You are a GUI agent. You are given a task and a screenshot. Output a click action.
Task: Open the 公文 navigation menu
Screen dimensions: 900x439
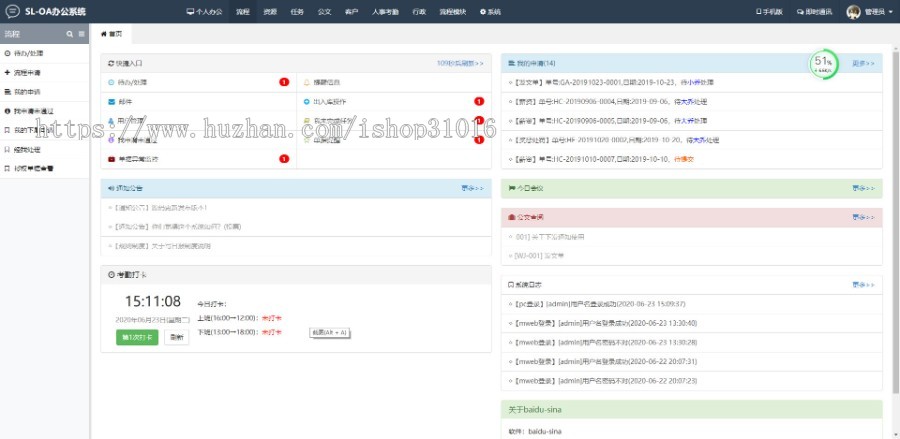click(x=324, y=11)
